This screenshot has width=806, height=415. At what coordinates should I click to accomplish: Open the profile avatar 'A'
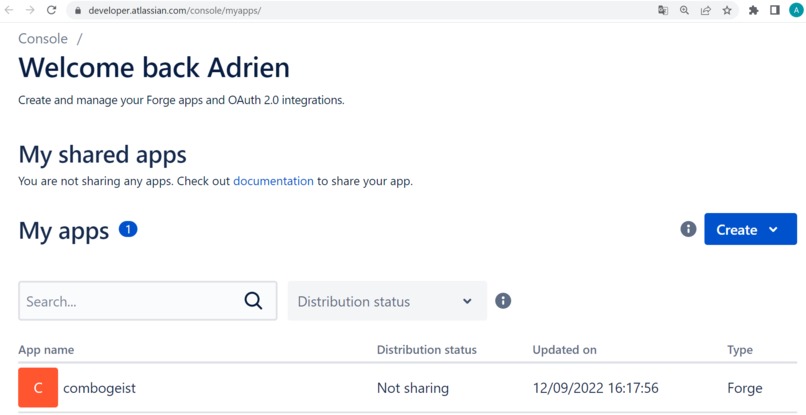(x=796, y=10)
